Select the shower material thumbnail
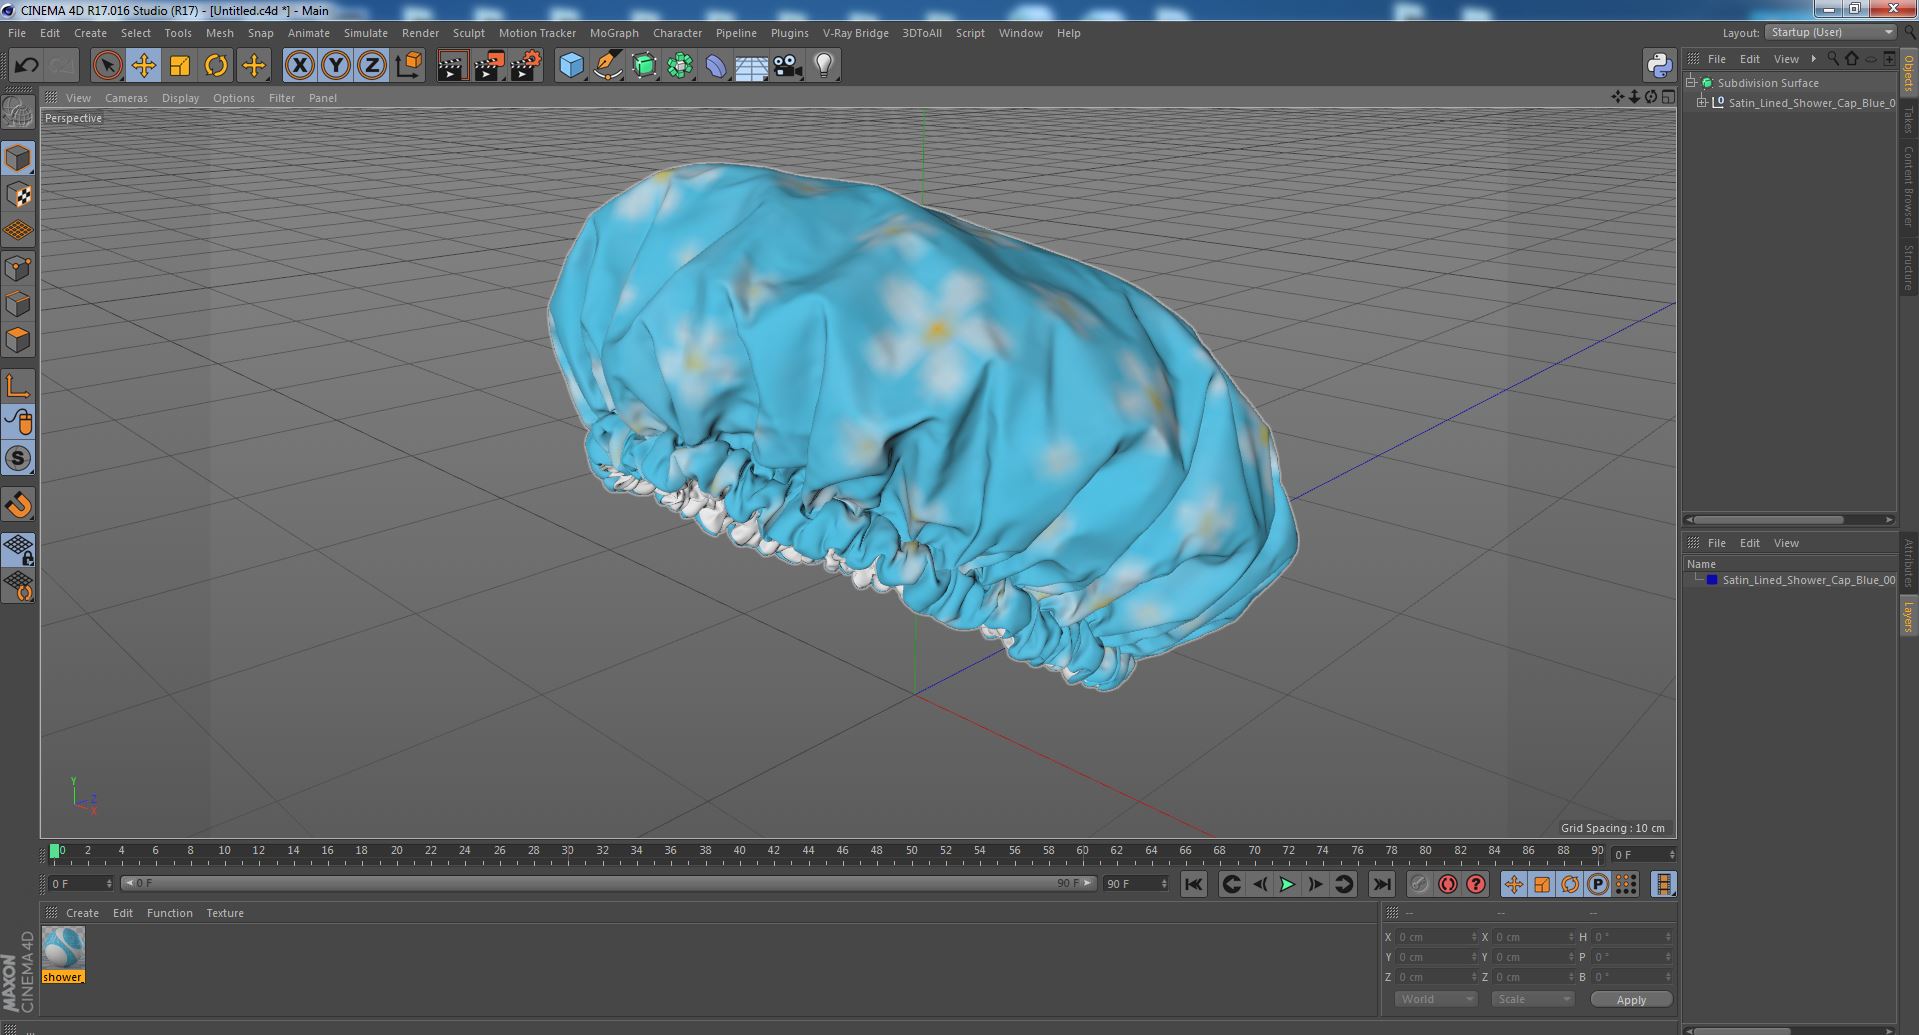This screenshot has width=1919, height=1035. (x=63, y=949)
